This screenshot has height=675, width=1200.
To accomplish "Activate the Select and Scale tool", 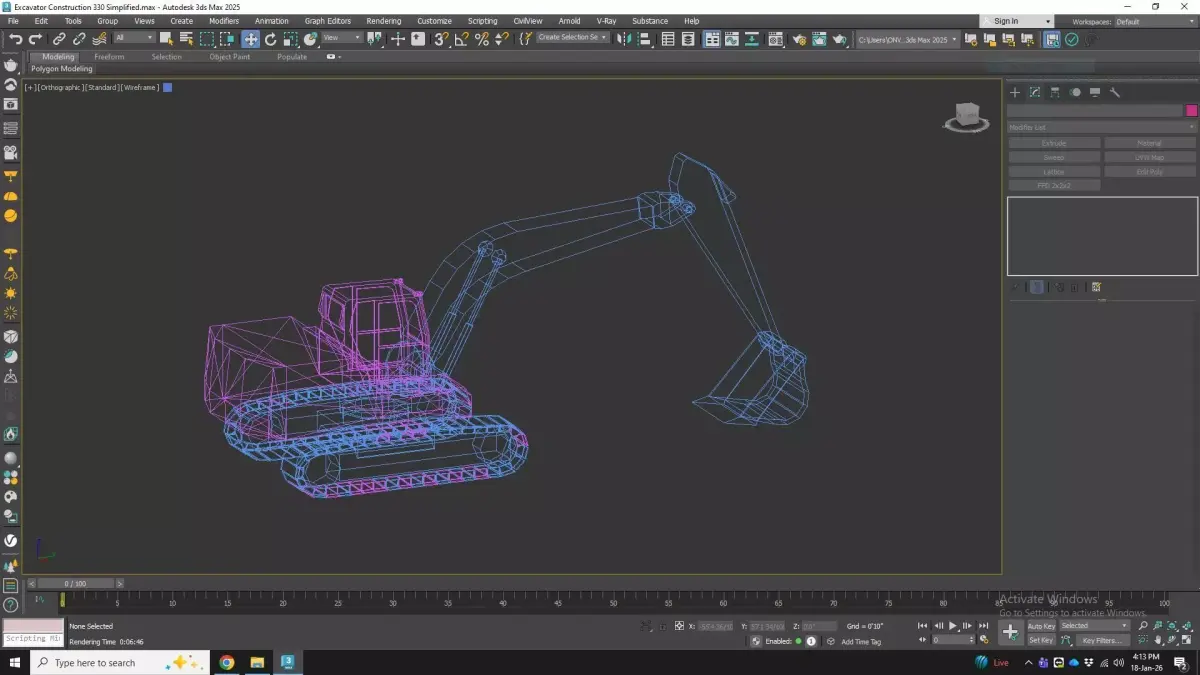I will pyautogui.click(x=290, y=39).
